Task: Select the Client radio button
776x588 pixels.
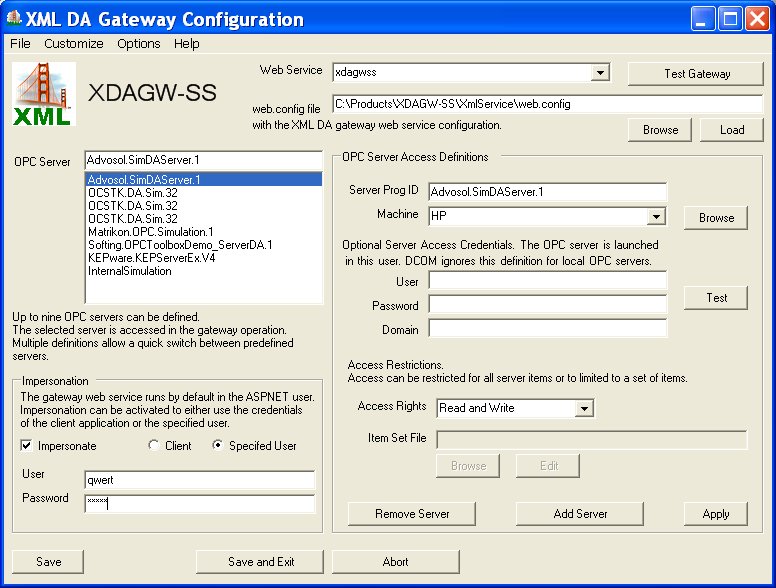Action: (x=153, y=445)
